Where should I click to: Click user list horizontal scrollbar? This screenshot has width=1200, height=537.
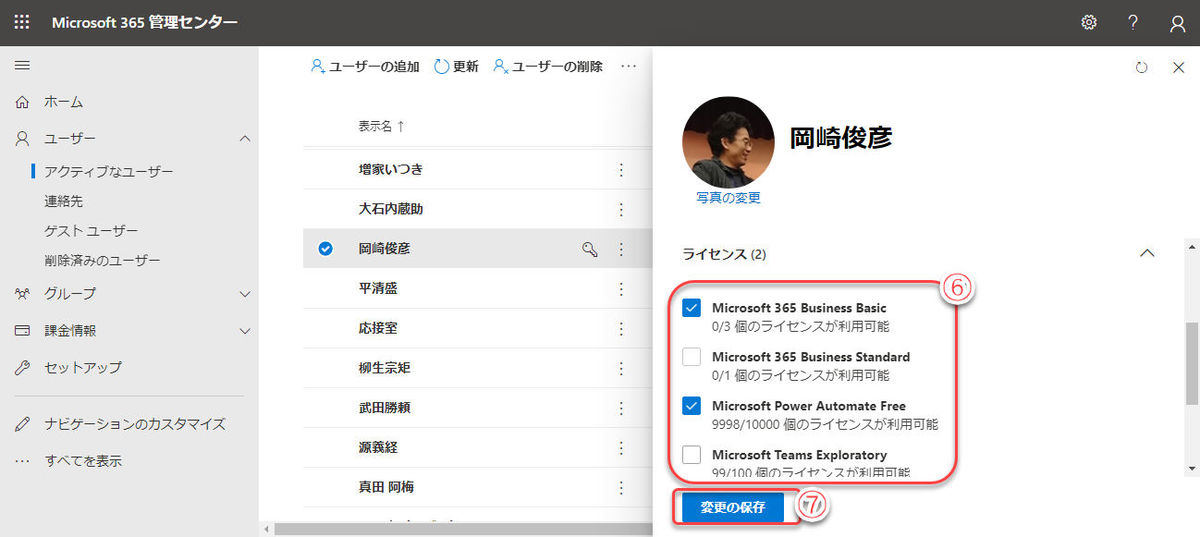coord(462,529)
